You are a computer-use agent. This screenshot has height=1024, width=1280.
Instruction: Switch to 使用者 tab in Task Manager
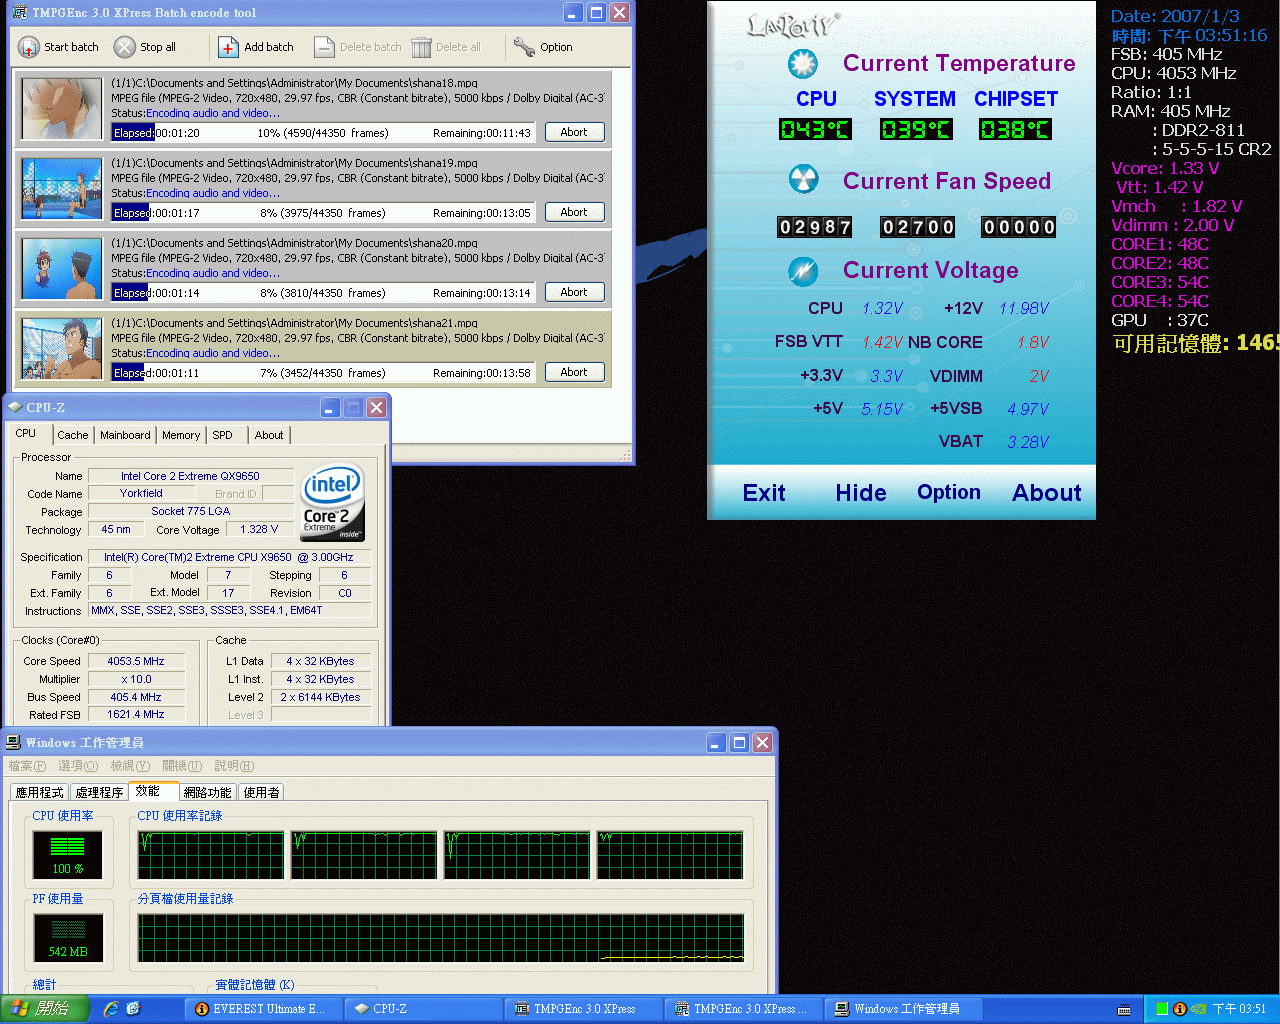point(261,792)
